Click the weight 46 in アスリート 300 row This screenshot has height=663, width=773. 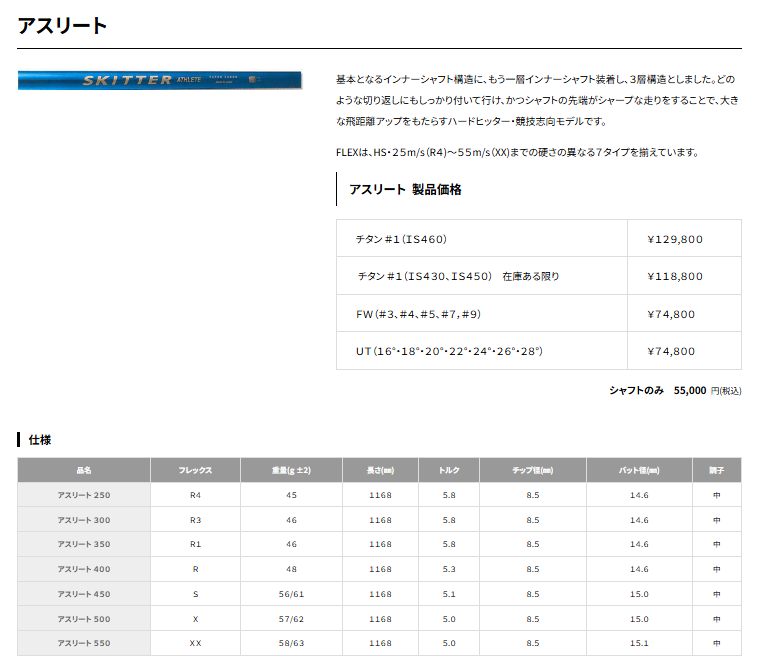tap(291, 520)
